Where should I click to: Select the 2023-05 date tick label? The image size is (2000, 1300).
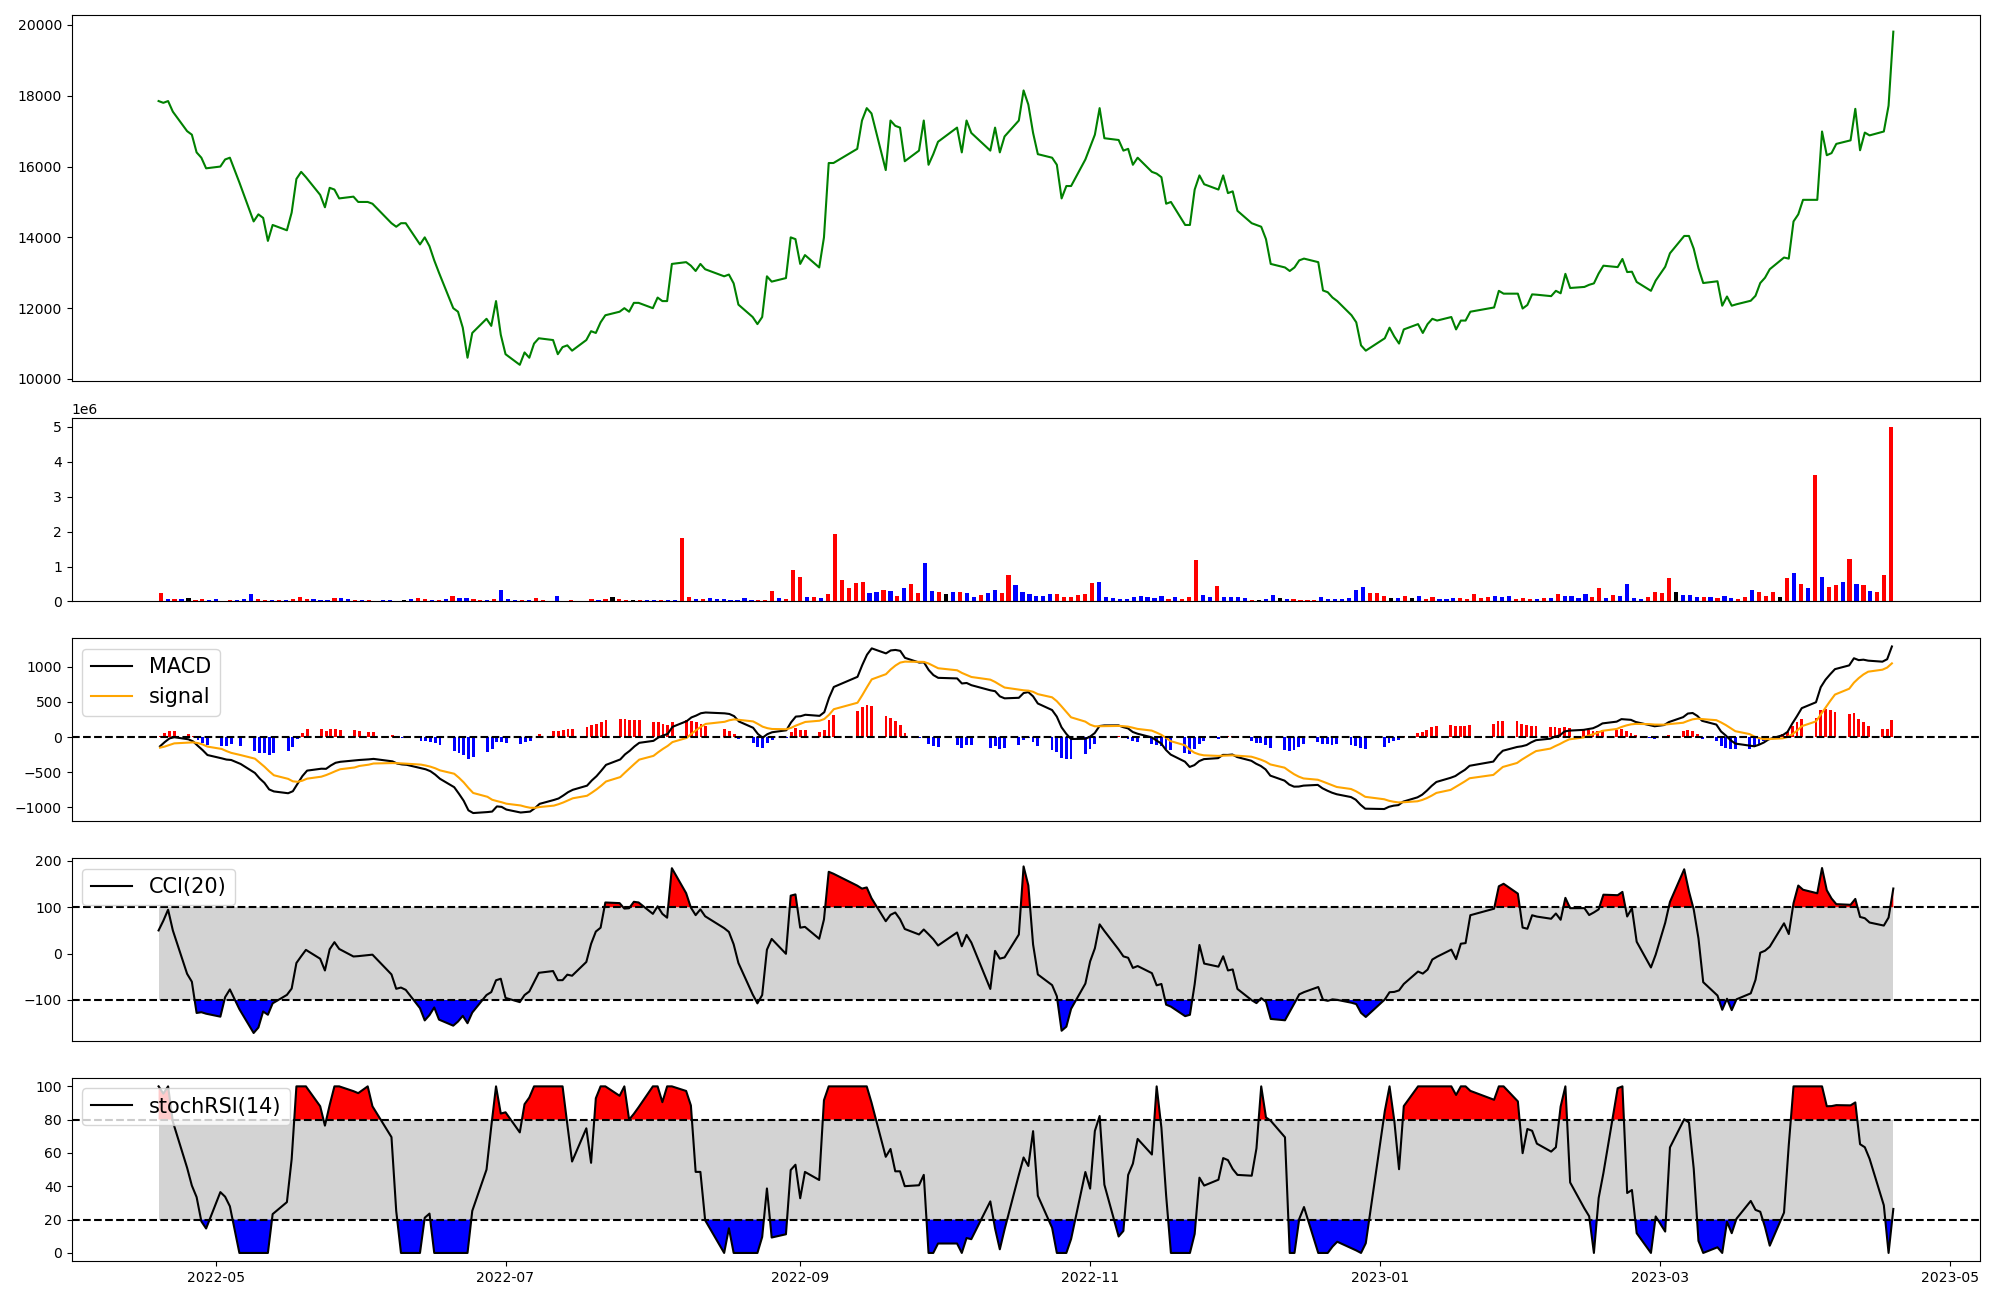pos(1950,1277)
